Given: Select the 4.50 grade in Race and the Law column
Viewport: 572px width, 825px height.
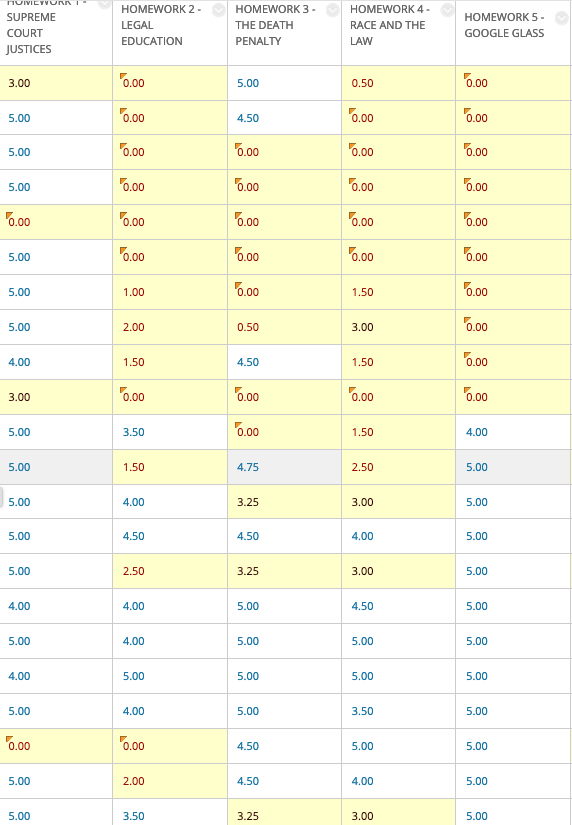Looking at the screenshot, I should click(363, 606).
